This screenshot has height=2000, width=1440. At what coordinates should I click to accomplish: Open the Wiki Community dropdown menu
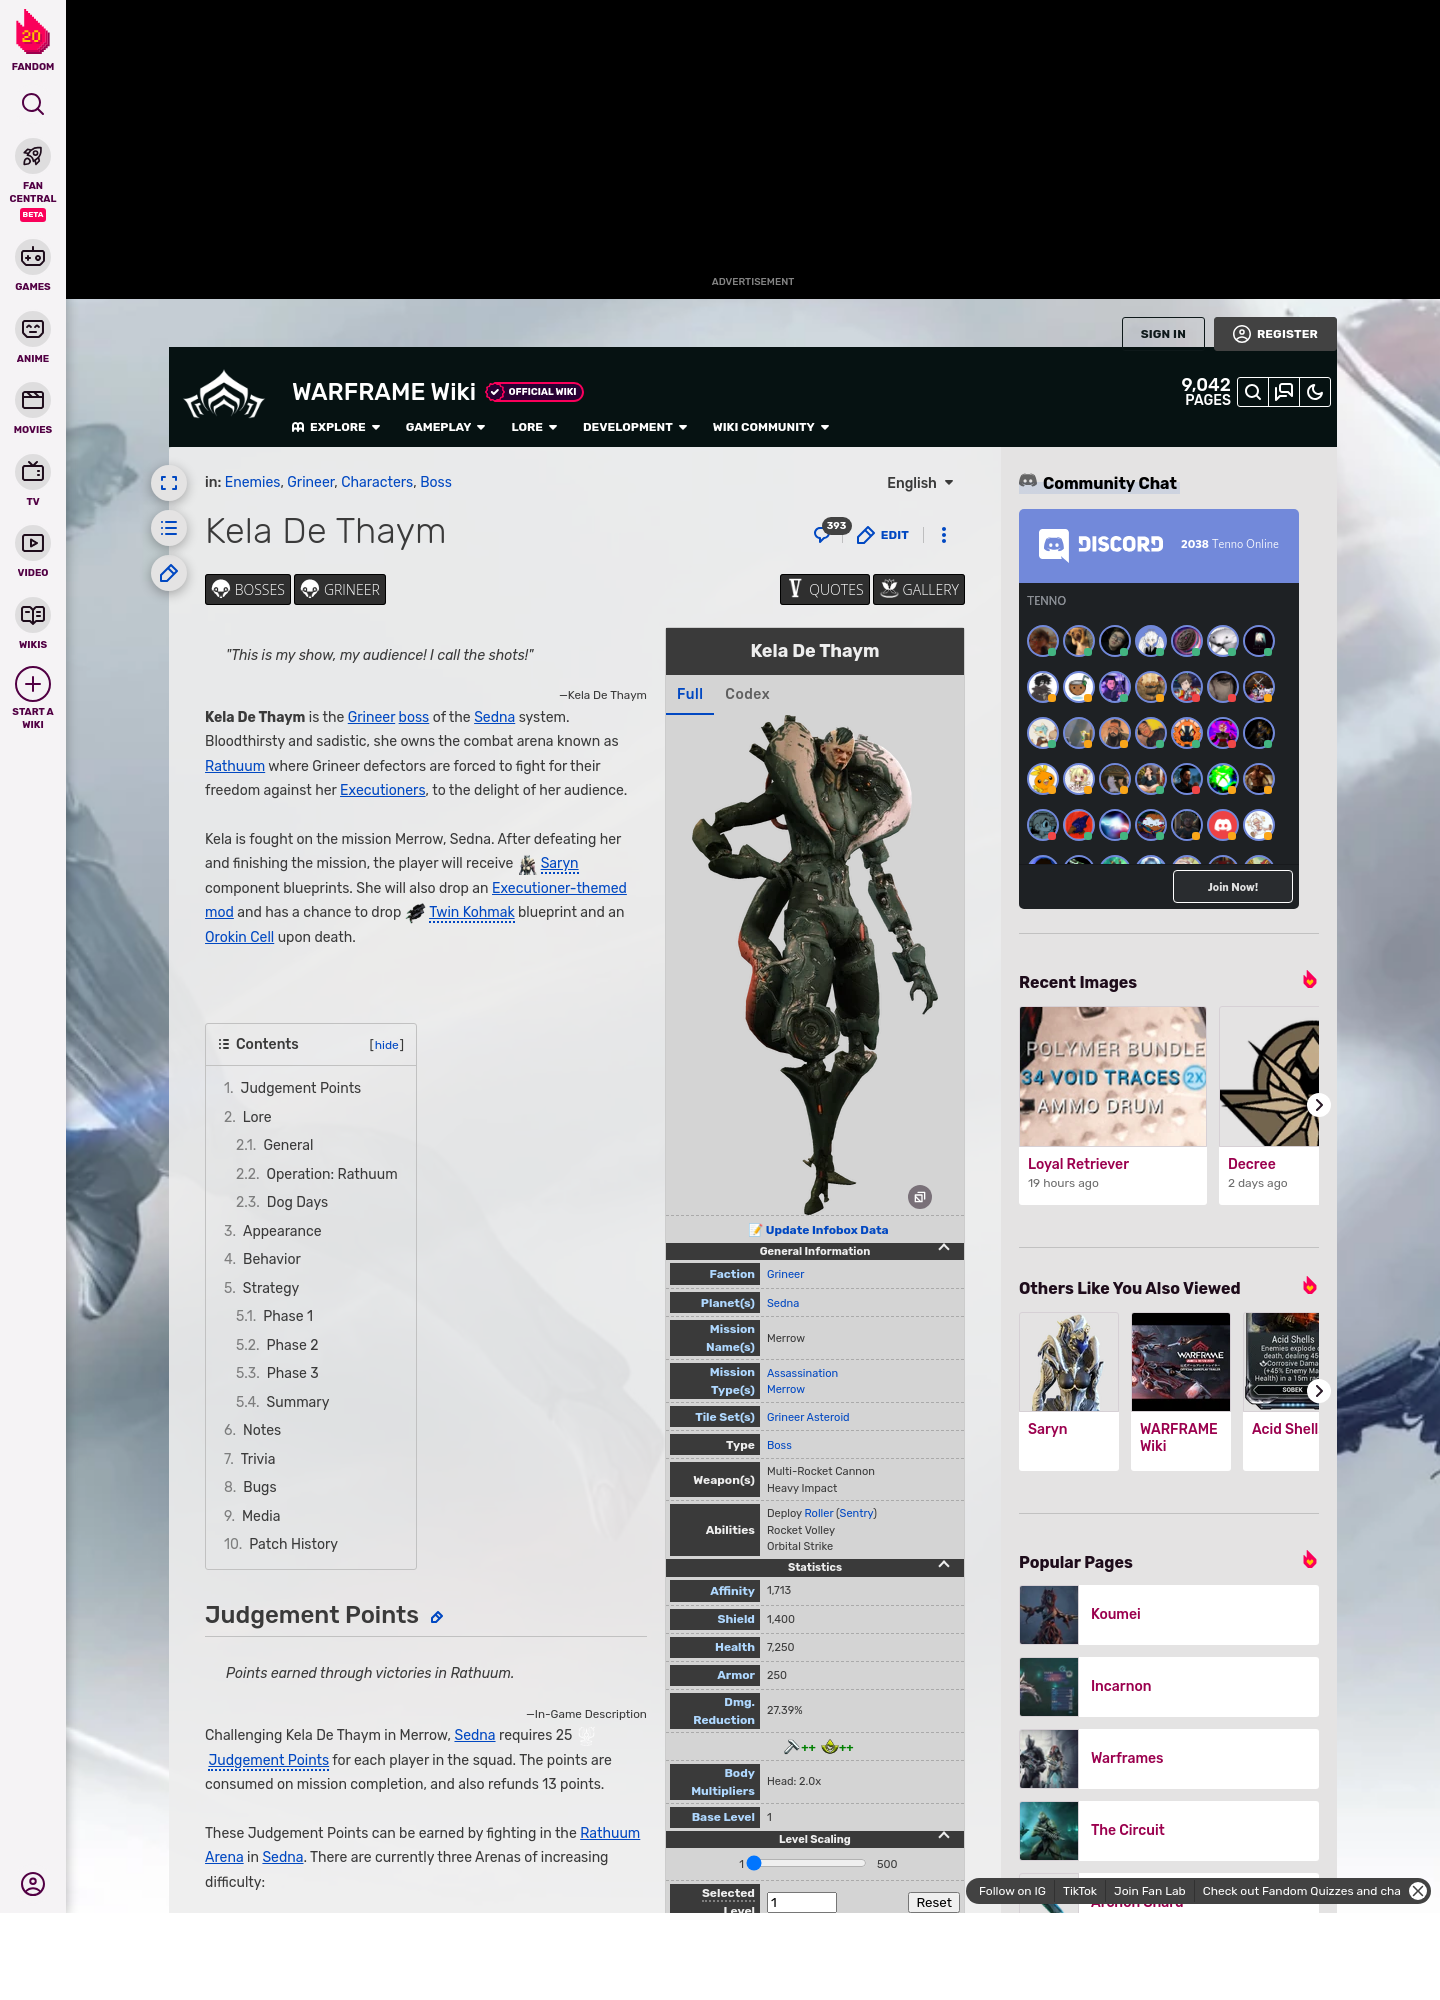pyautogui.click(x=771, y=427)
